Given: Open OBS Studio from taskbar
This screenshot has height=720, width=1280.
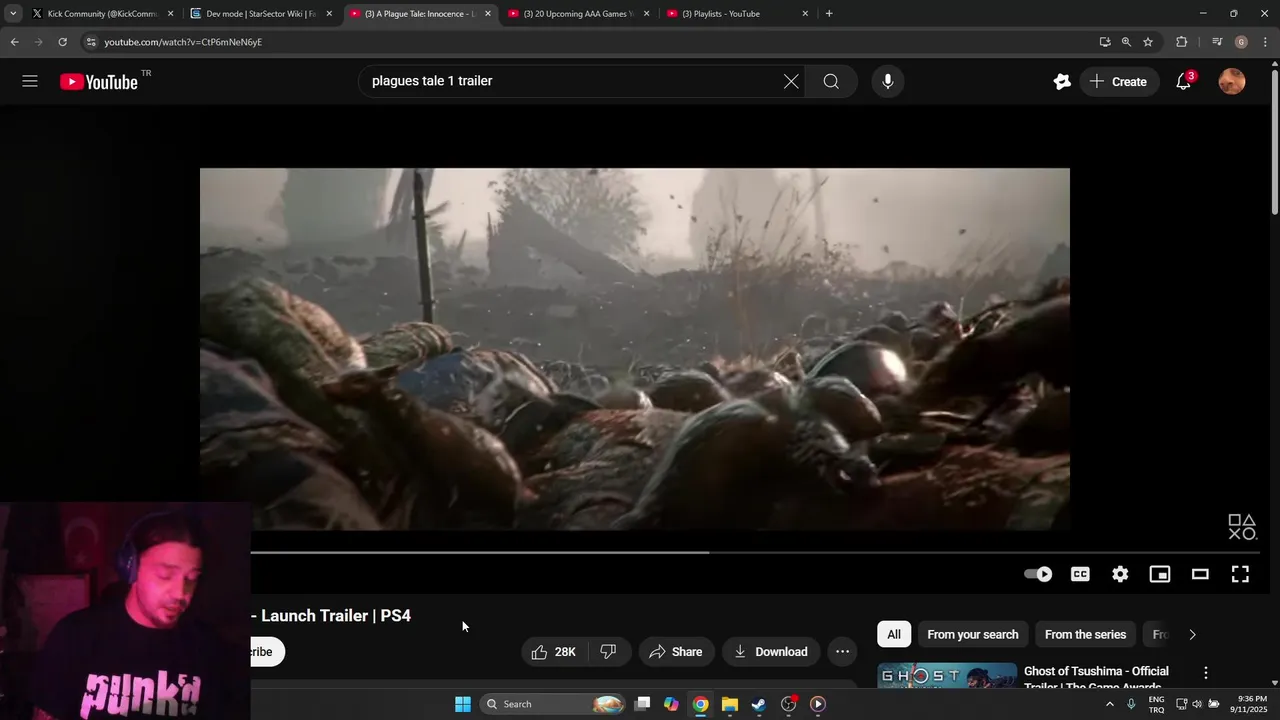Looking at the screenshot, I should click(789, 704).
